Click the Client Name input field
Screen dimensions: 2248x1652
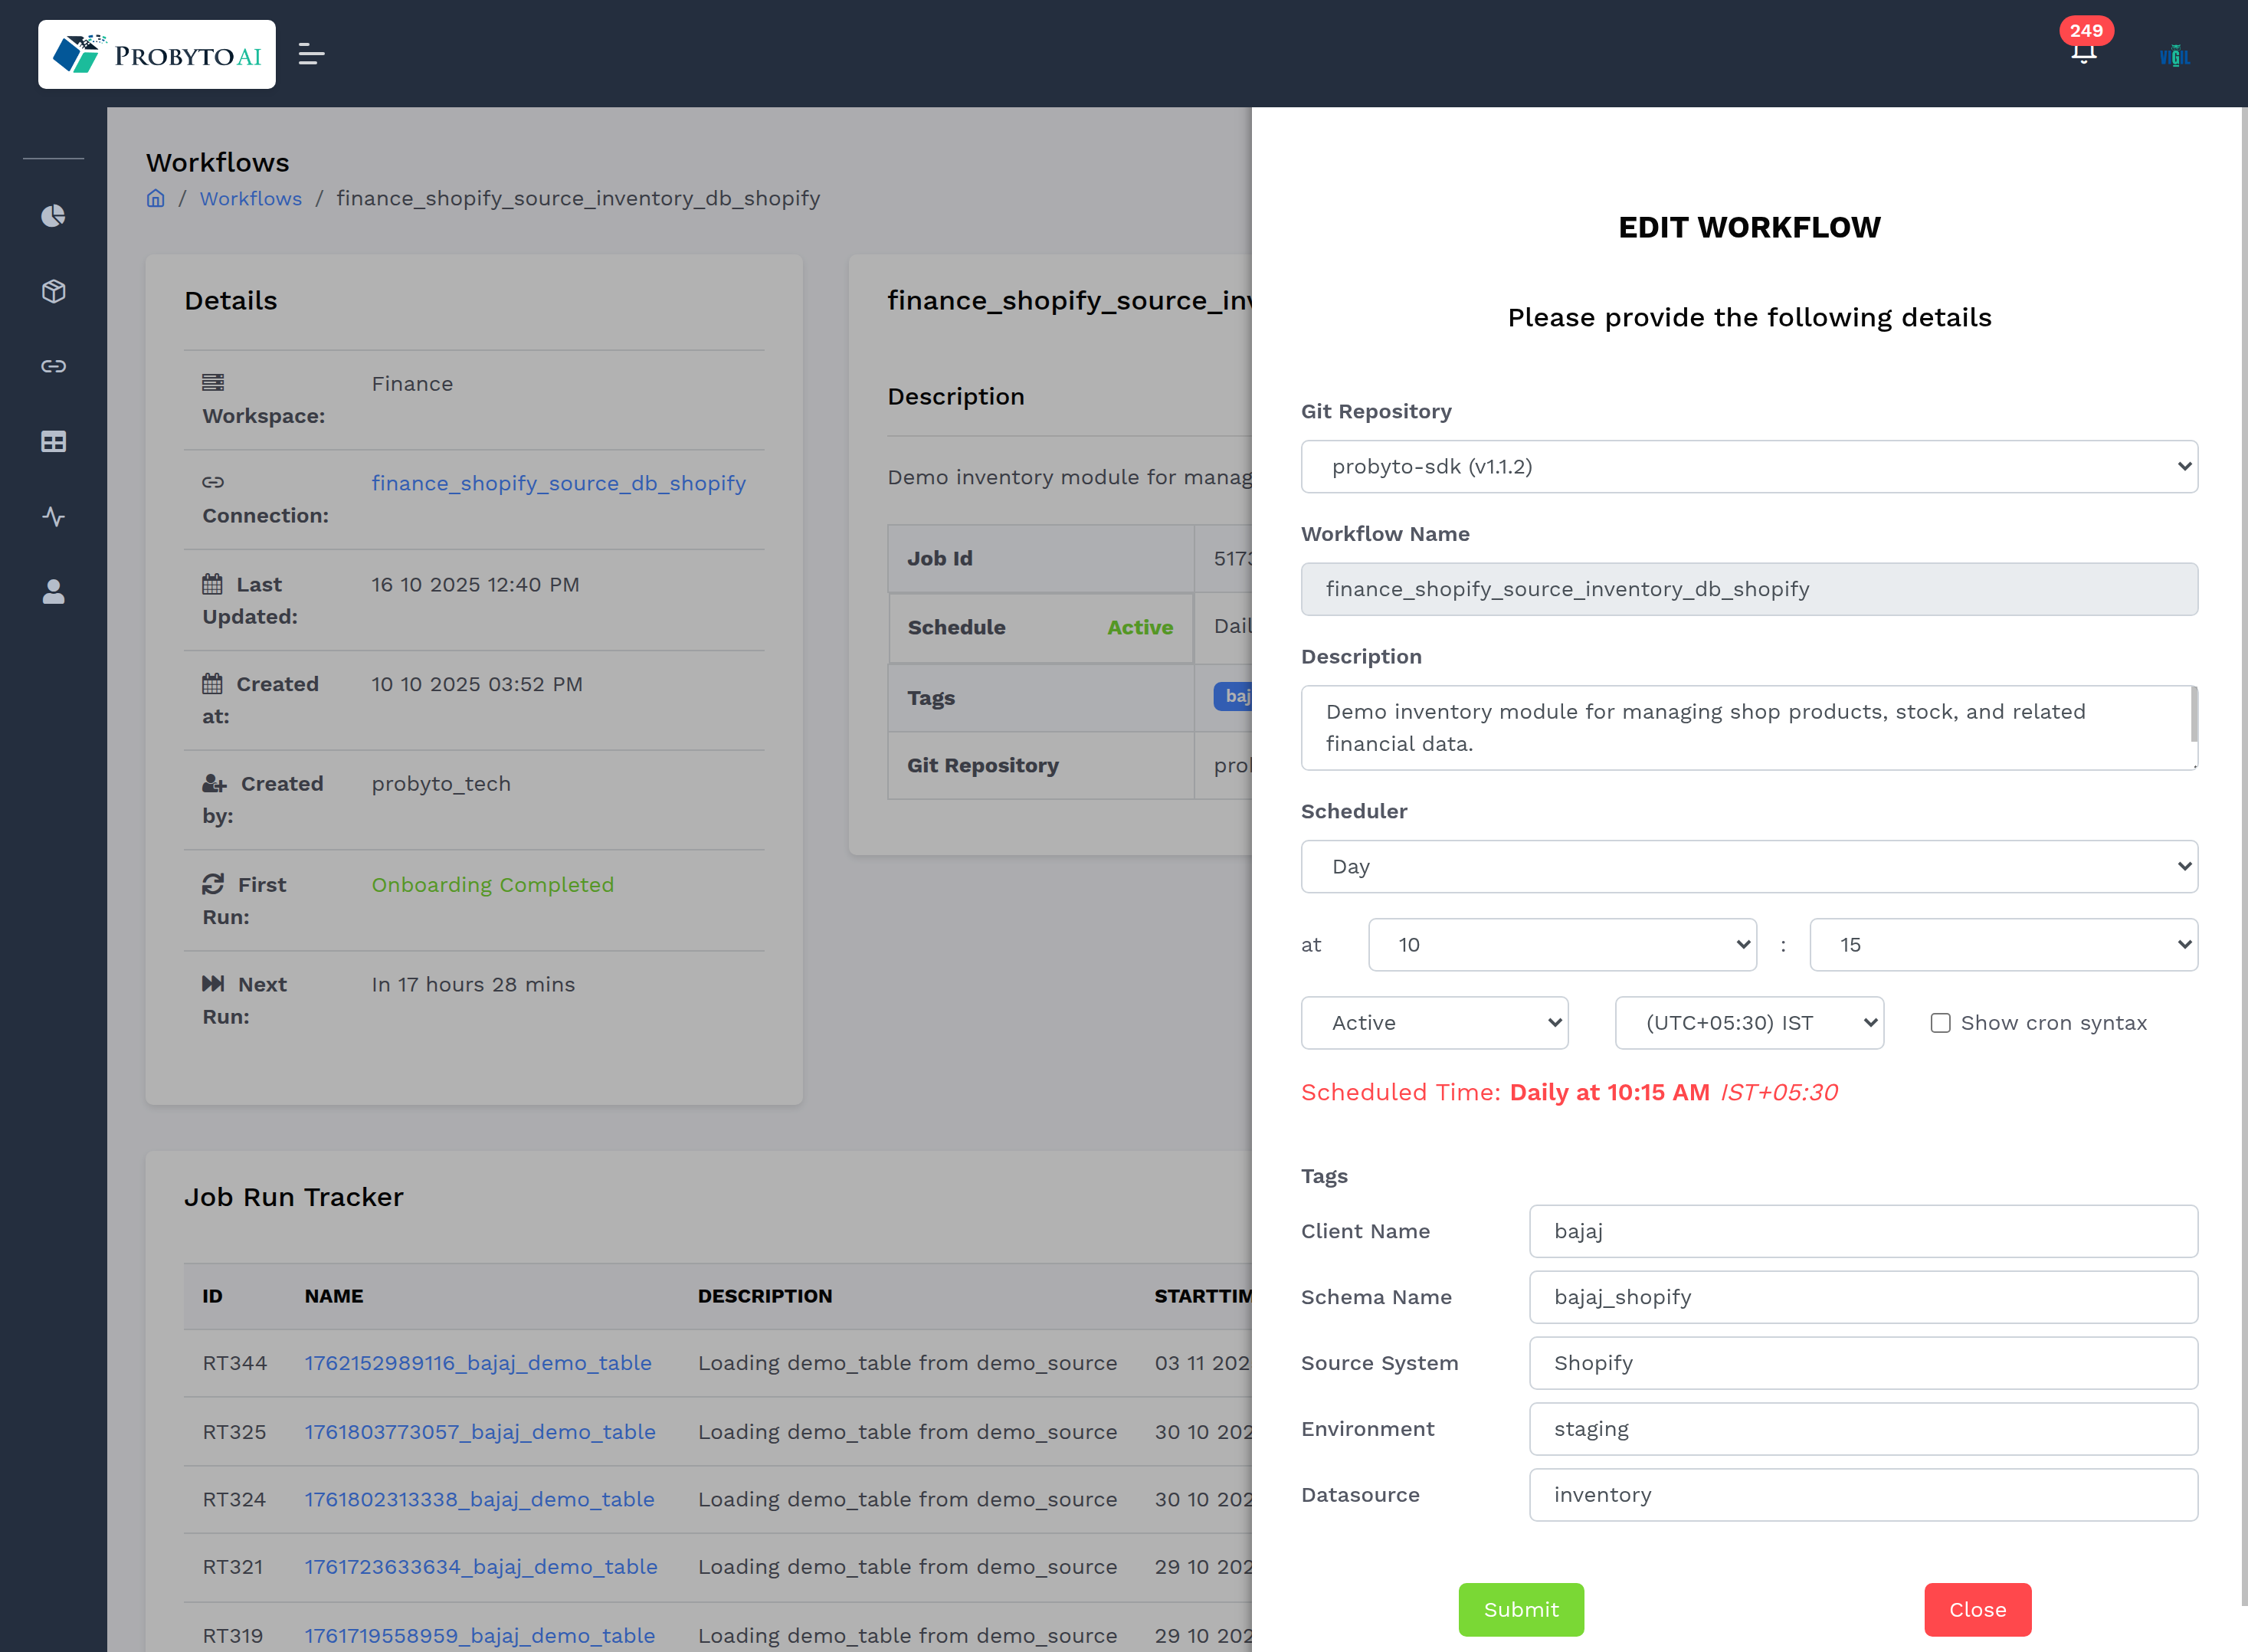coord(1862,1231)
